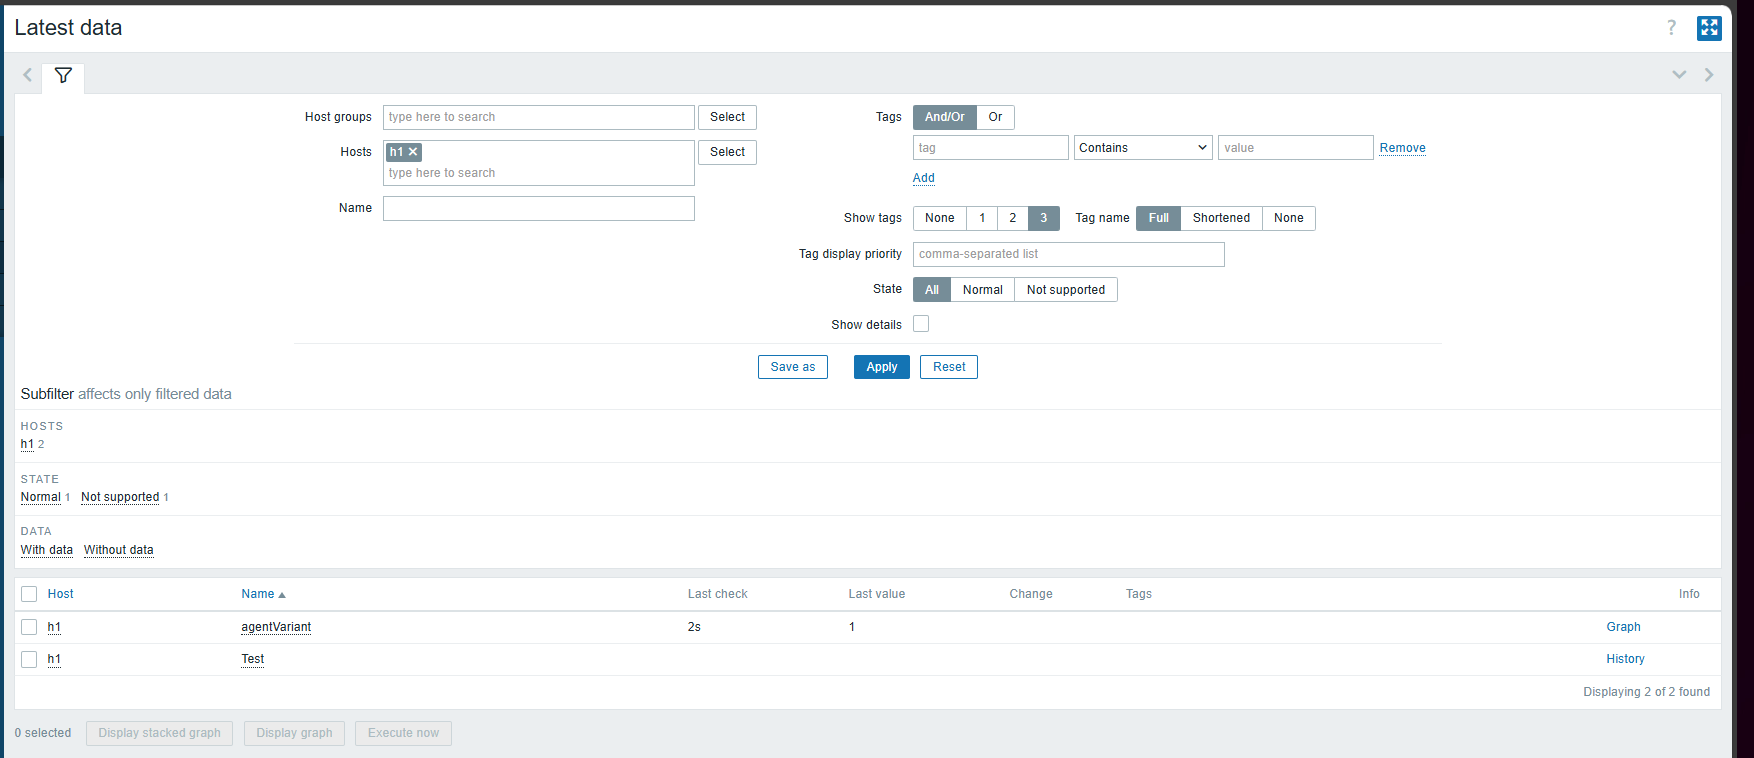Open Graph link for agentVariant
The image size is (1754, 758).
pyautogui.click(x=1623, y=627)
